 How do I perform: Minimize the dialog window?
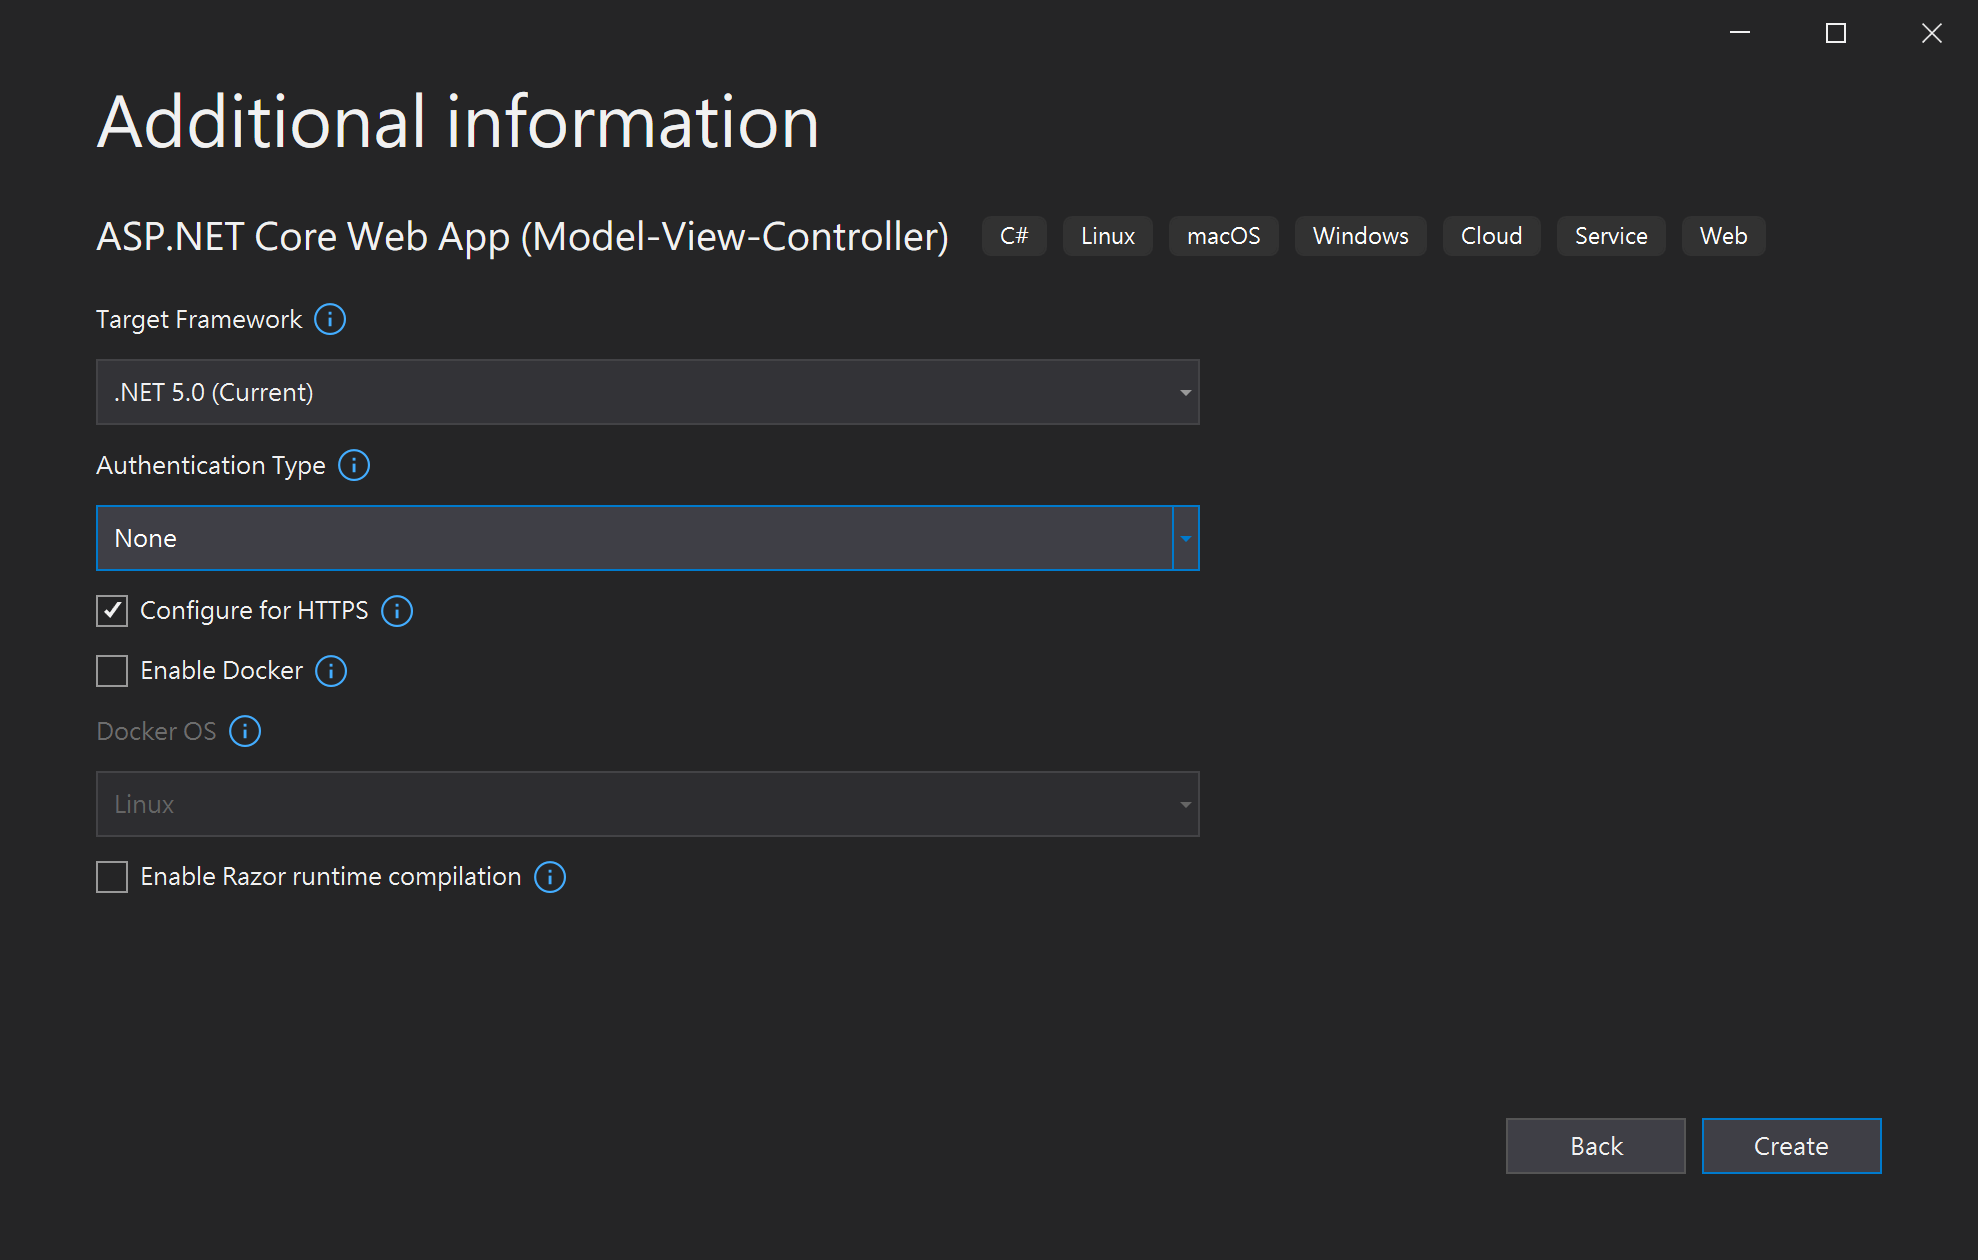(x=1740, y=33)
